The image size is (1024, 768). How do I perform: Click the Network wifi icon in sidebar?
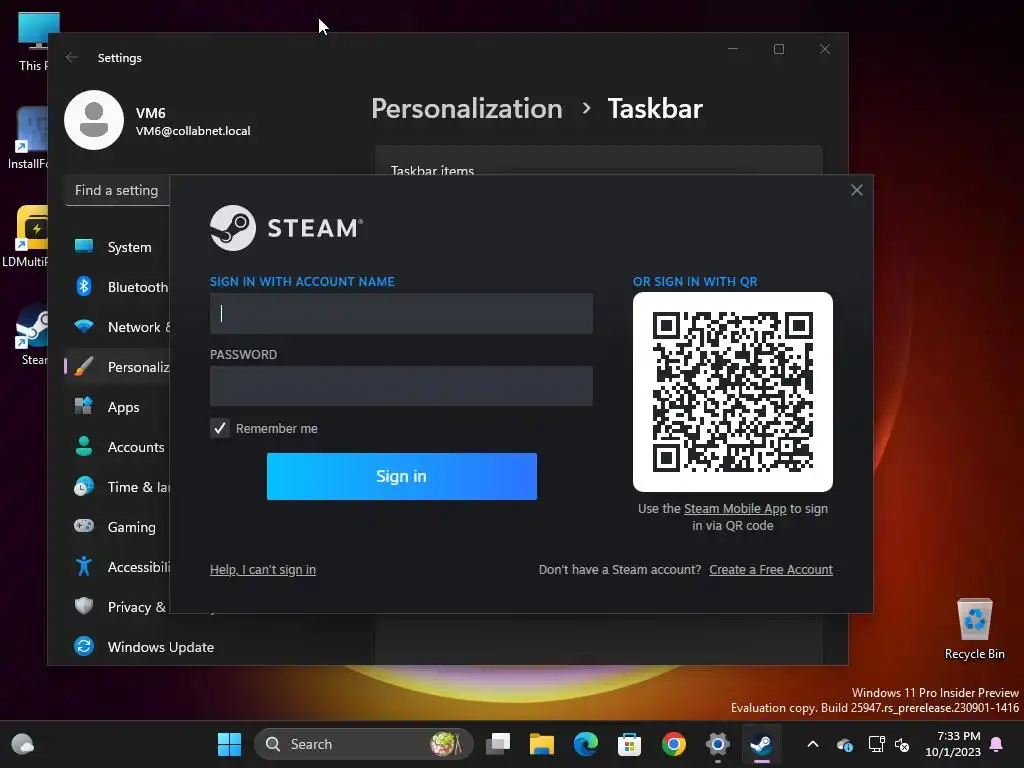point(84,325)
